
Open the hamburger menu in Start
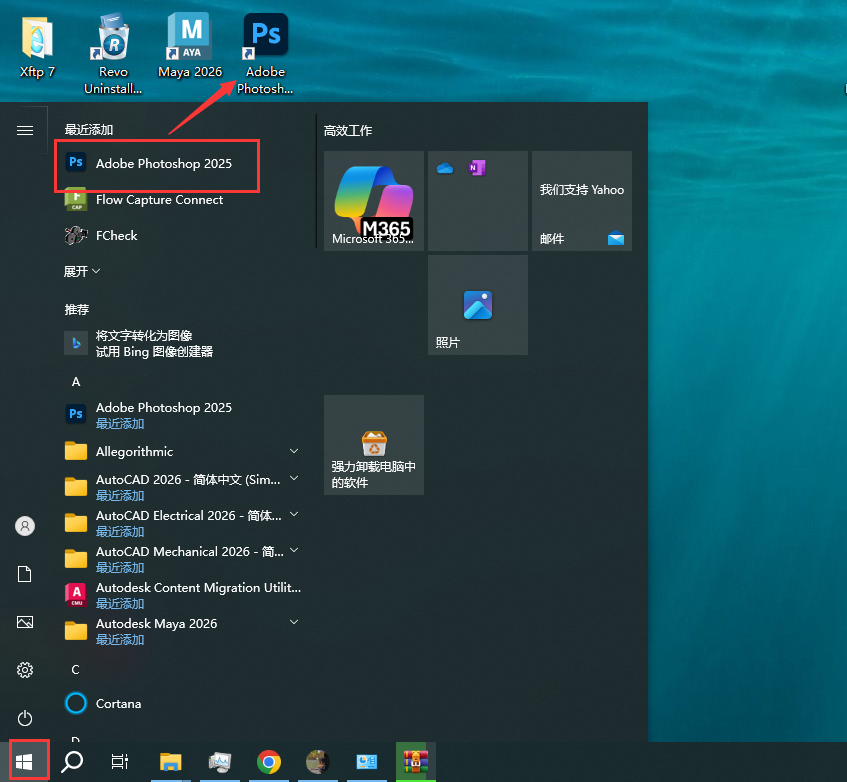(x=24, y=129)
